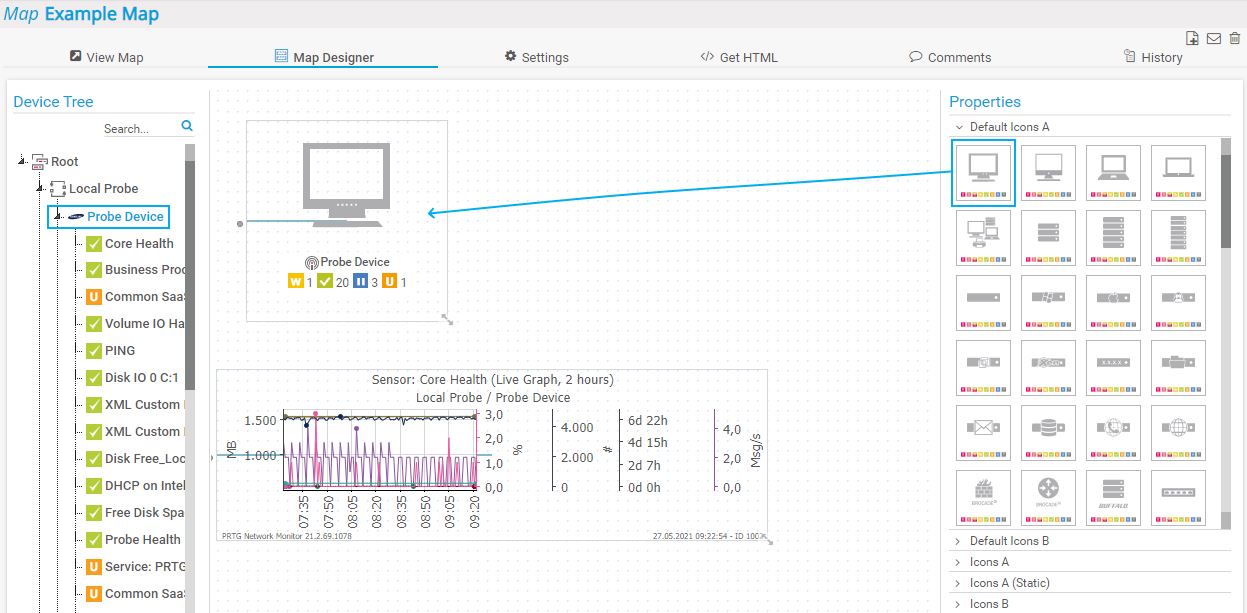Pick the Buffalo server icon

pos(1113,497)
